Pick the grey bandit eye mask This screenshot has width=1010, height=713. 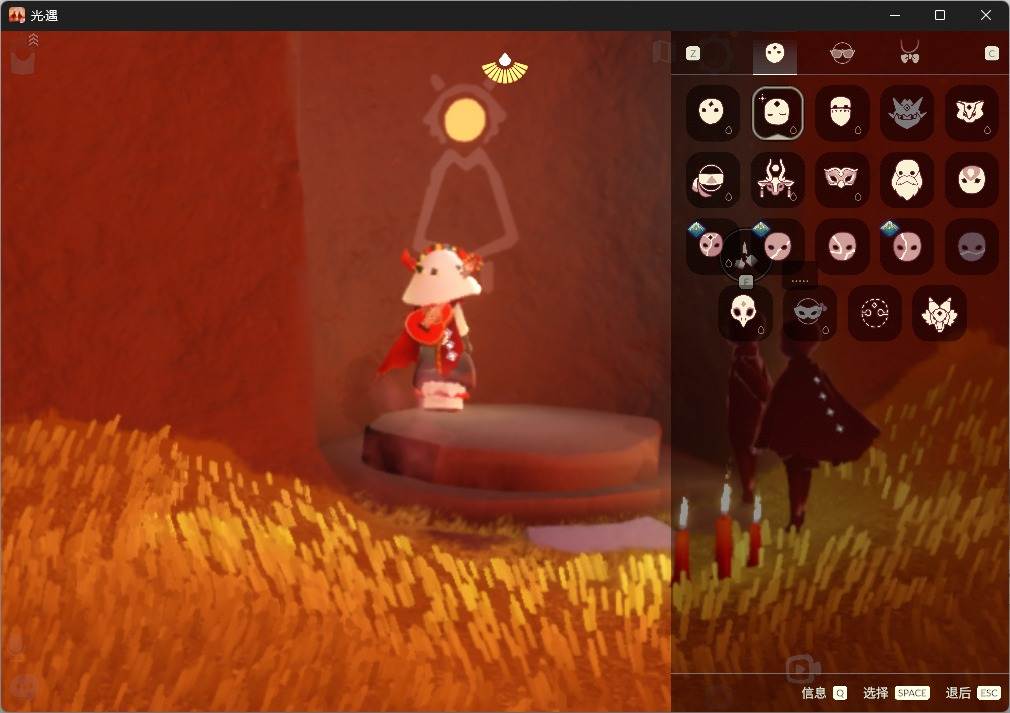tap(810, 312)
